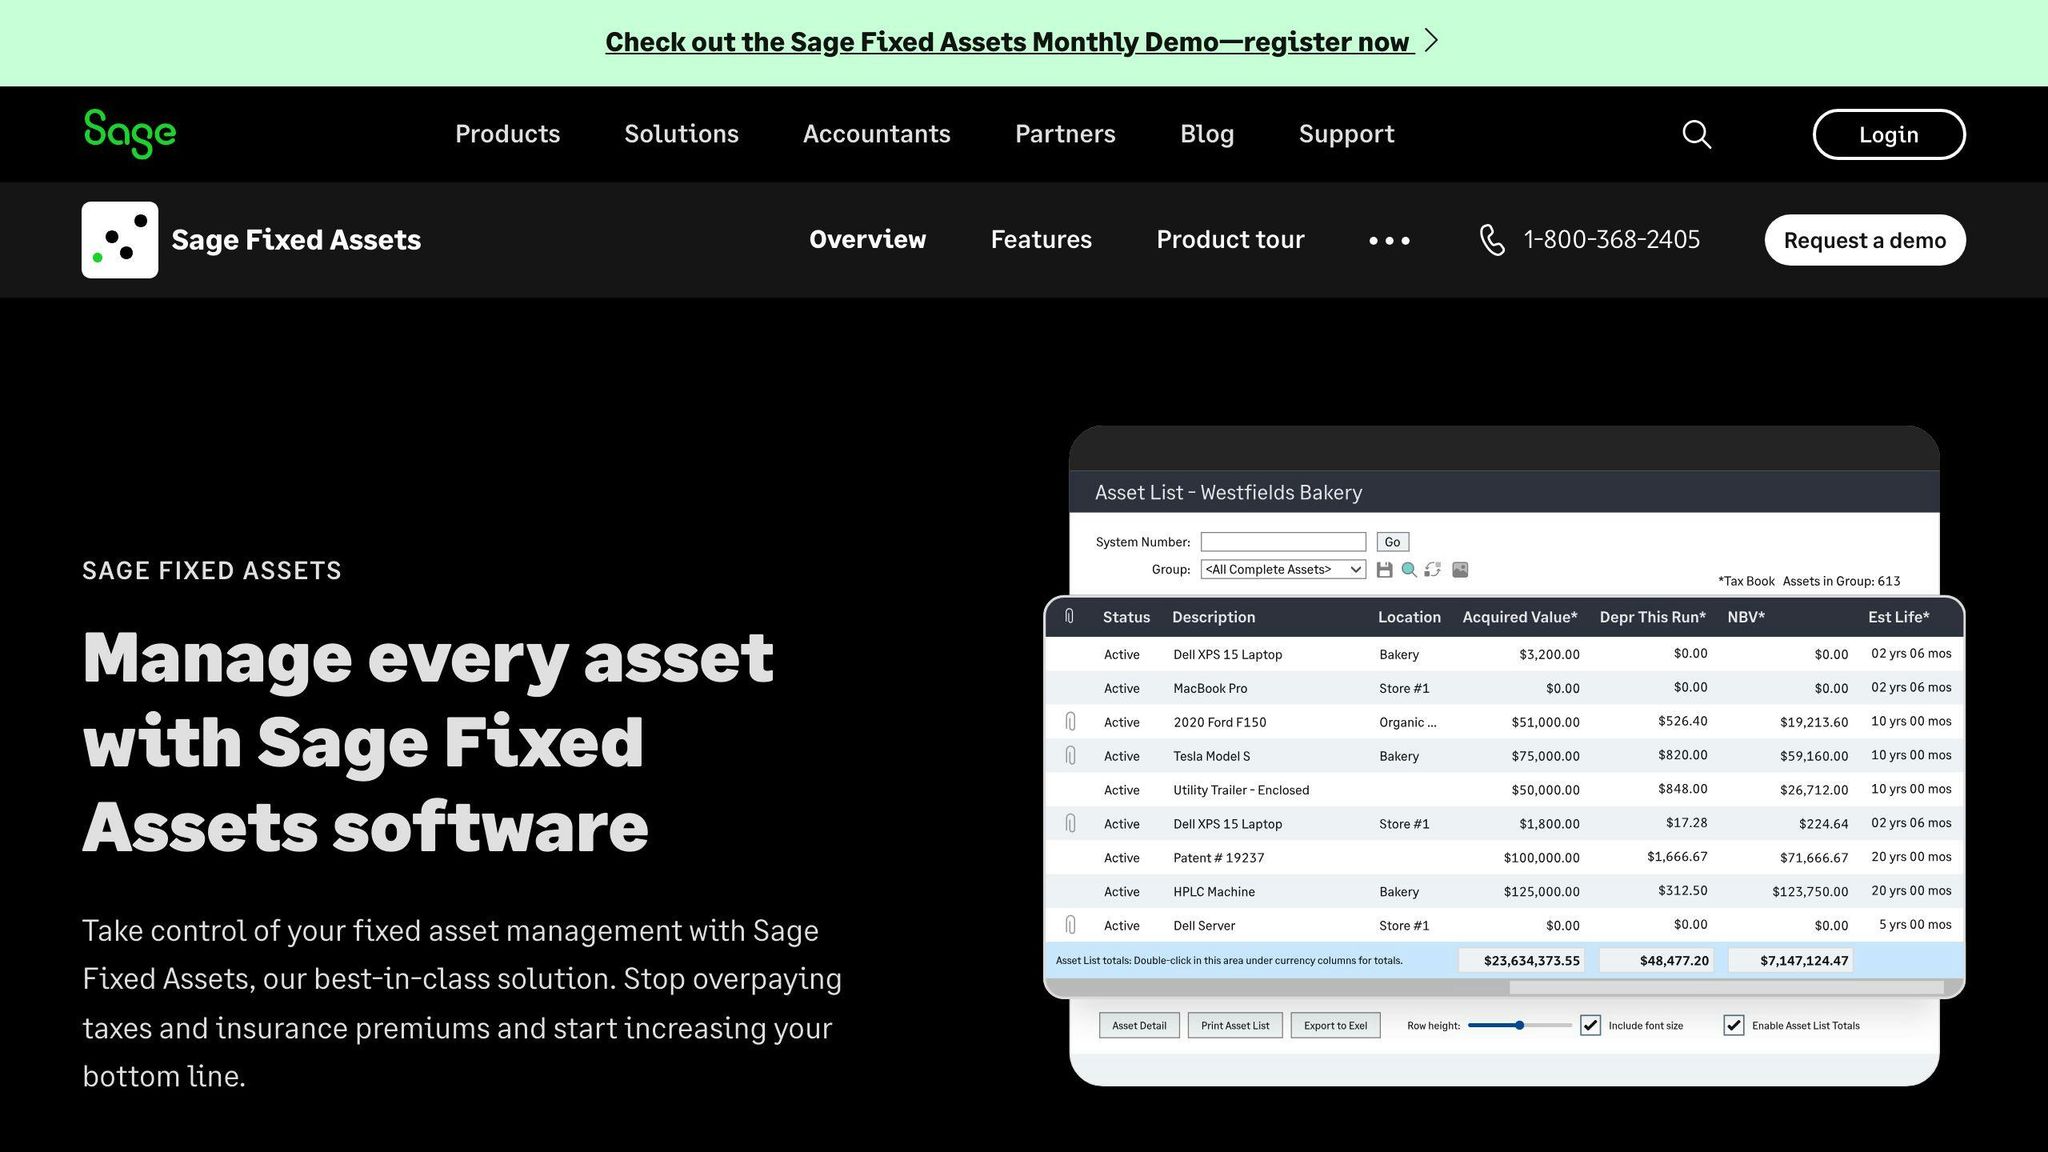
Task: Open the asset image viewer icon
Action: tap(1459, 569)
